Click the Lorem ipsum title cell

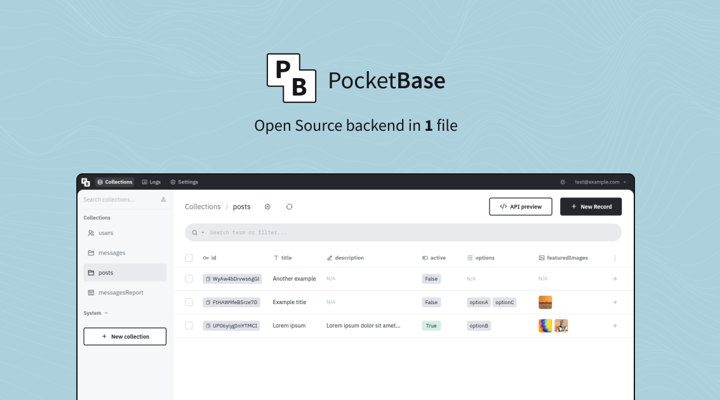click(x=289, y=326)
